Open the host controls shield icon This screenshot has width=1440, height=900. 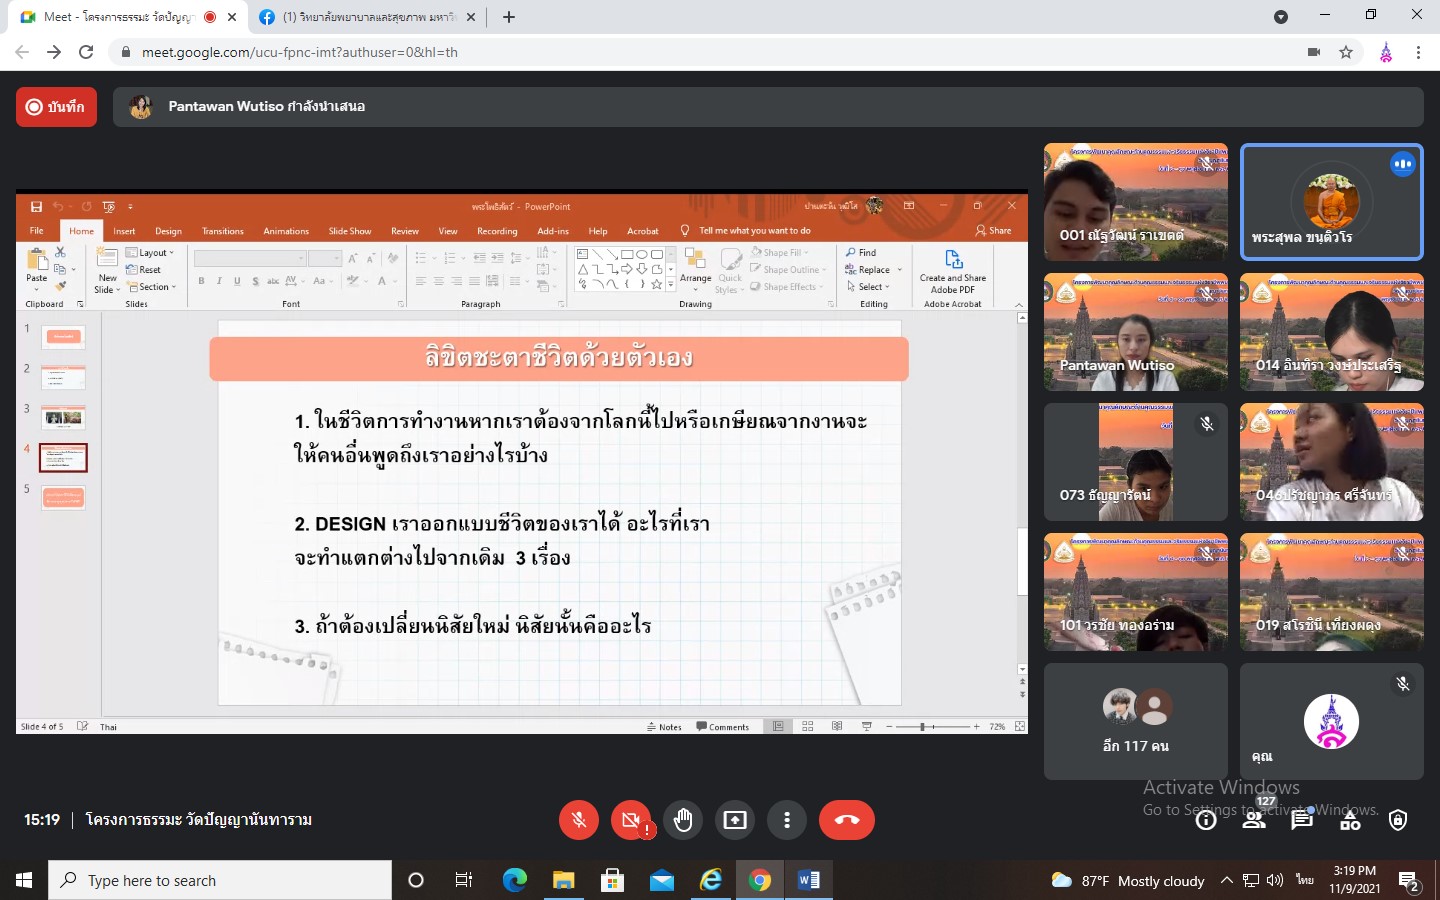[1398, 821]
